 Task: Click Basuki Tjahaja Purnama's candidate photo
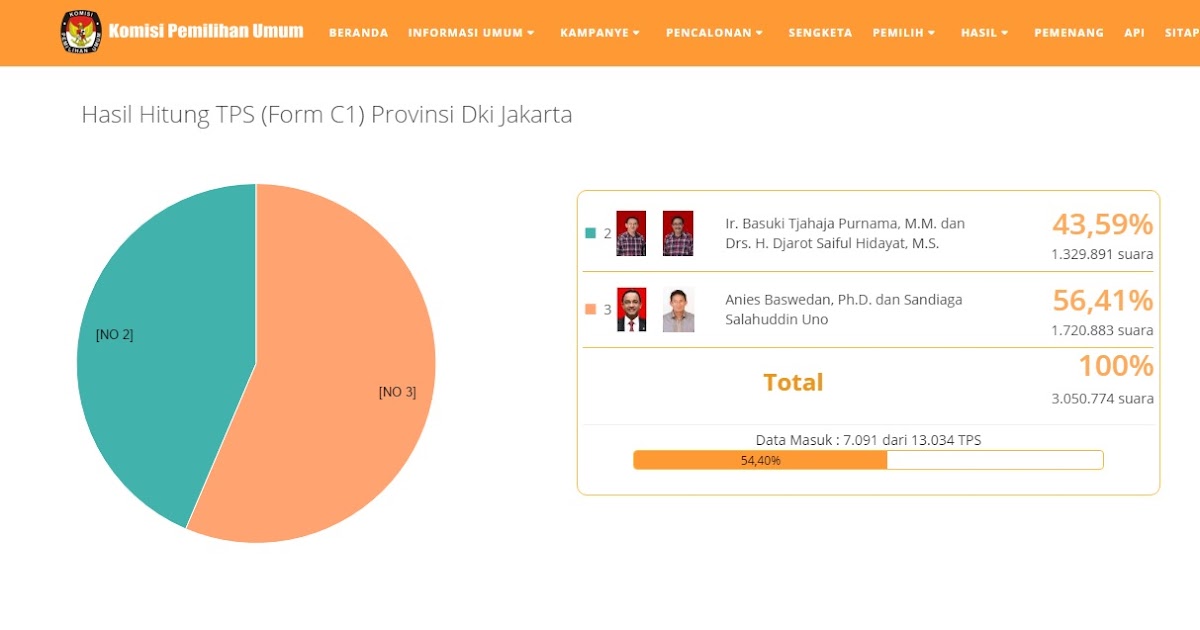(x=631, y=232)
